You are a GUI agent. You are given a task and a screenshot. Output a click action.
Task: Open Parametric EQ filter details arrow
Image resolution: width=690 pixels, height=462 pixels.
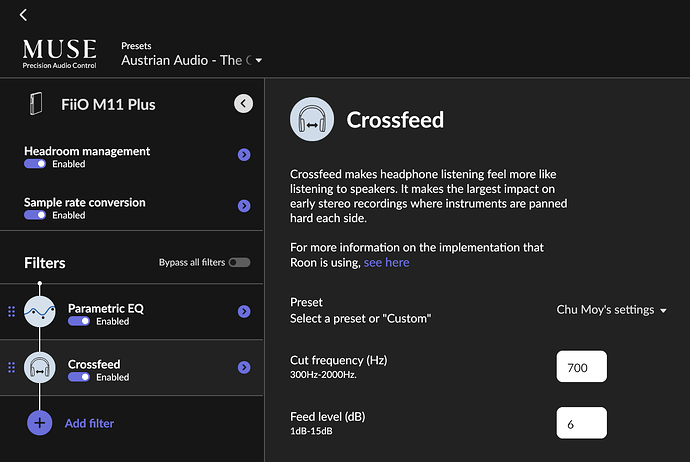pos(244,312)
